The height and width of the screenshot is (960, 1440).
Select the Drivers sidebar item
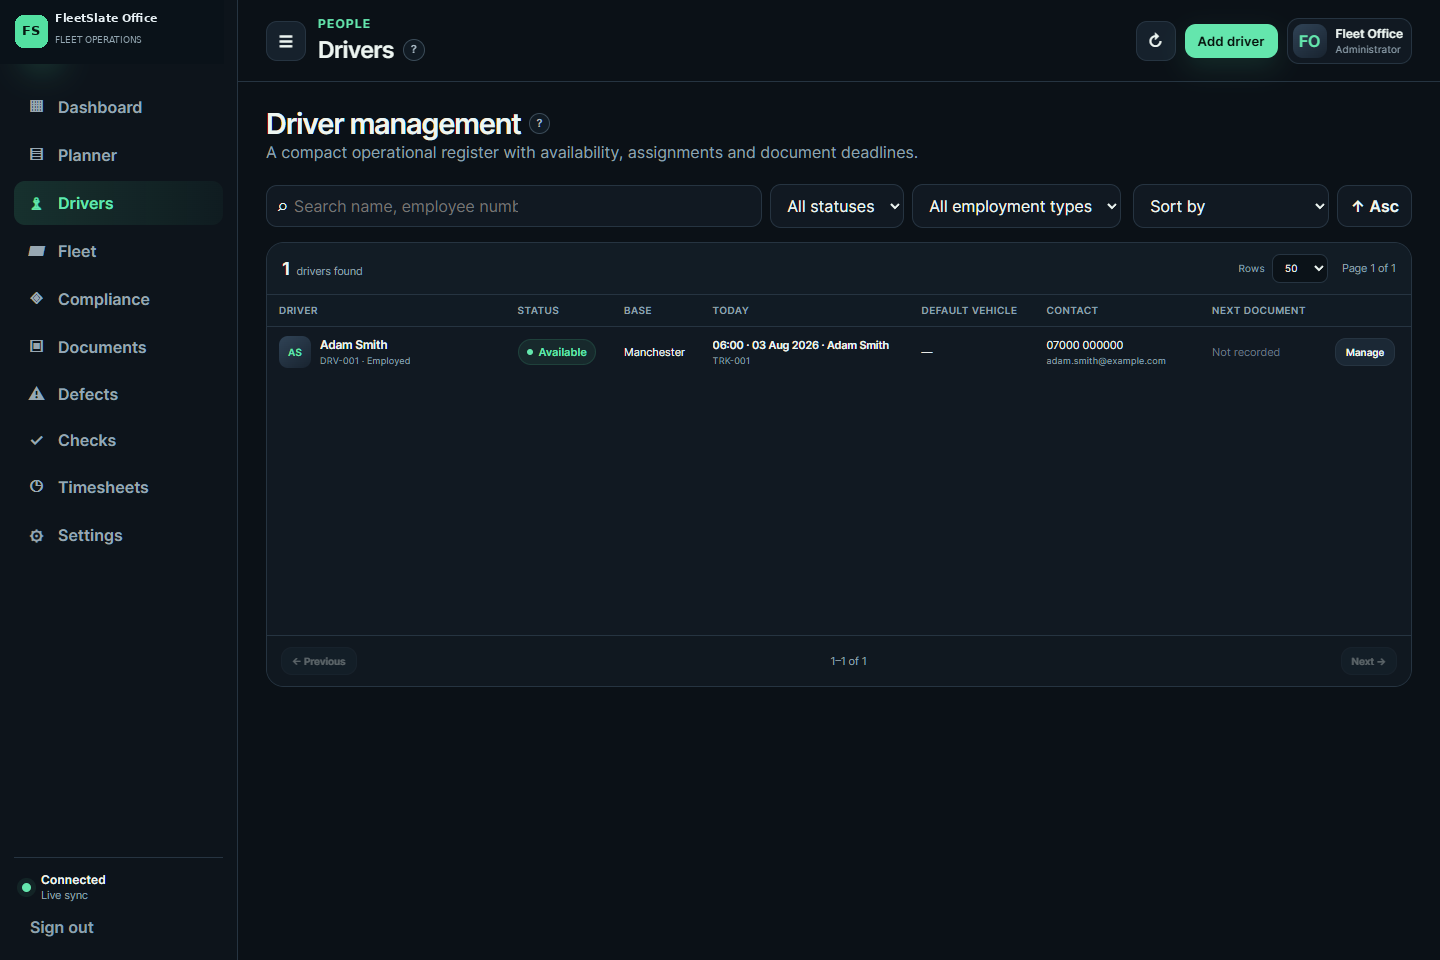click(118, 203)
